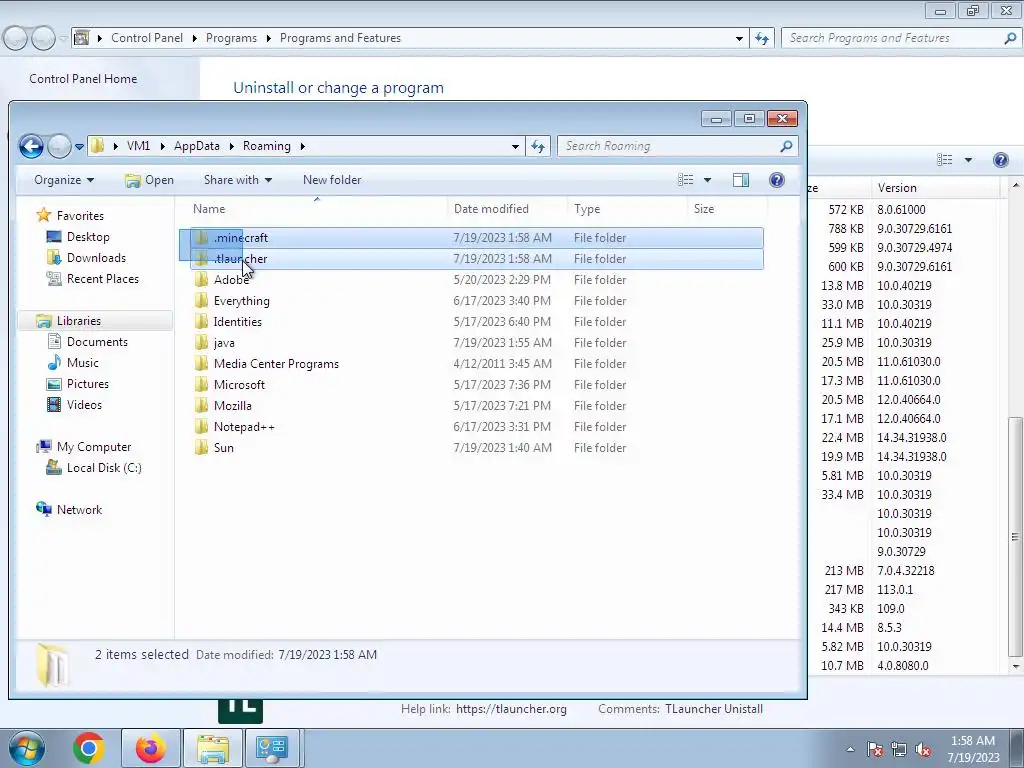Open the Share with dropdown

238,180
